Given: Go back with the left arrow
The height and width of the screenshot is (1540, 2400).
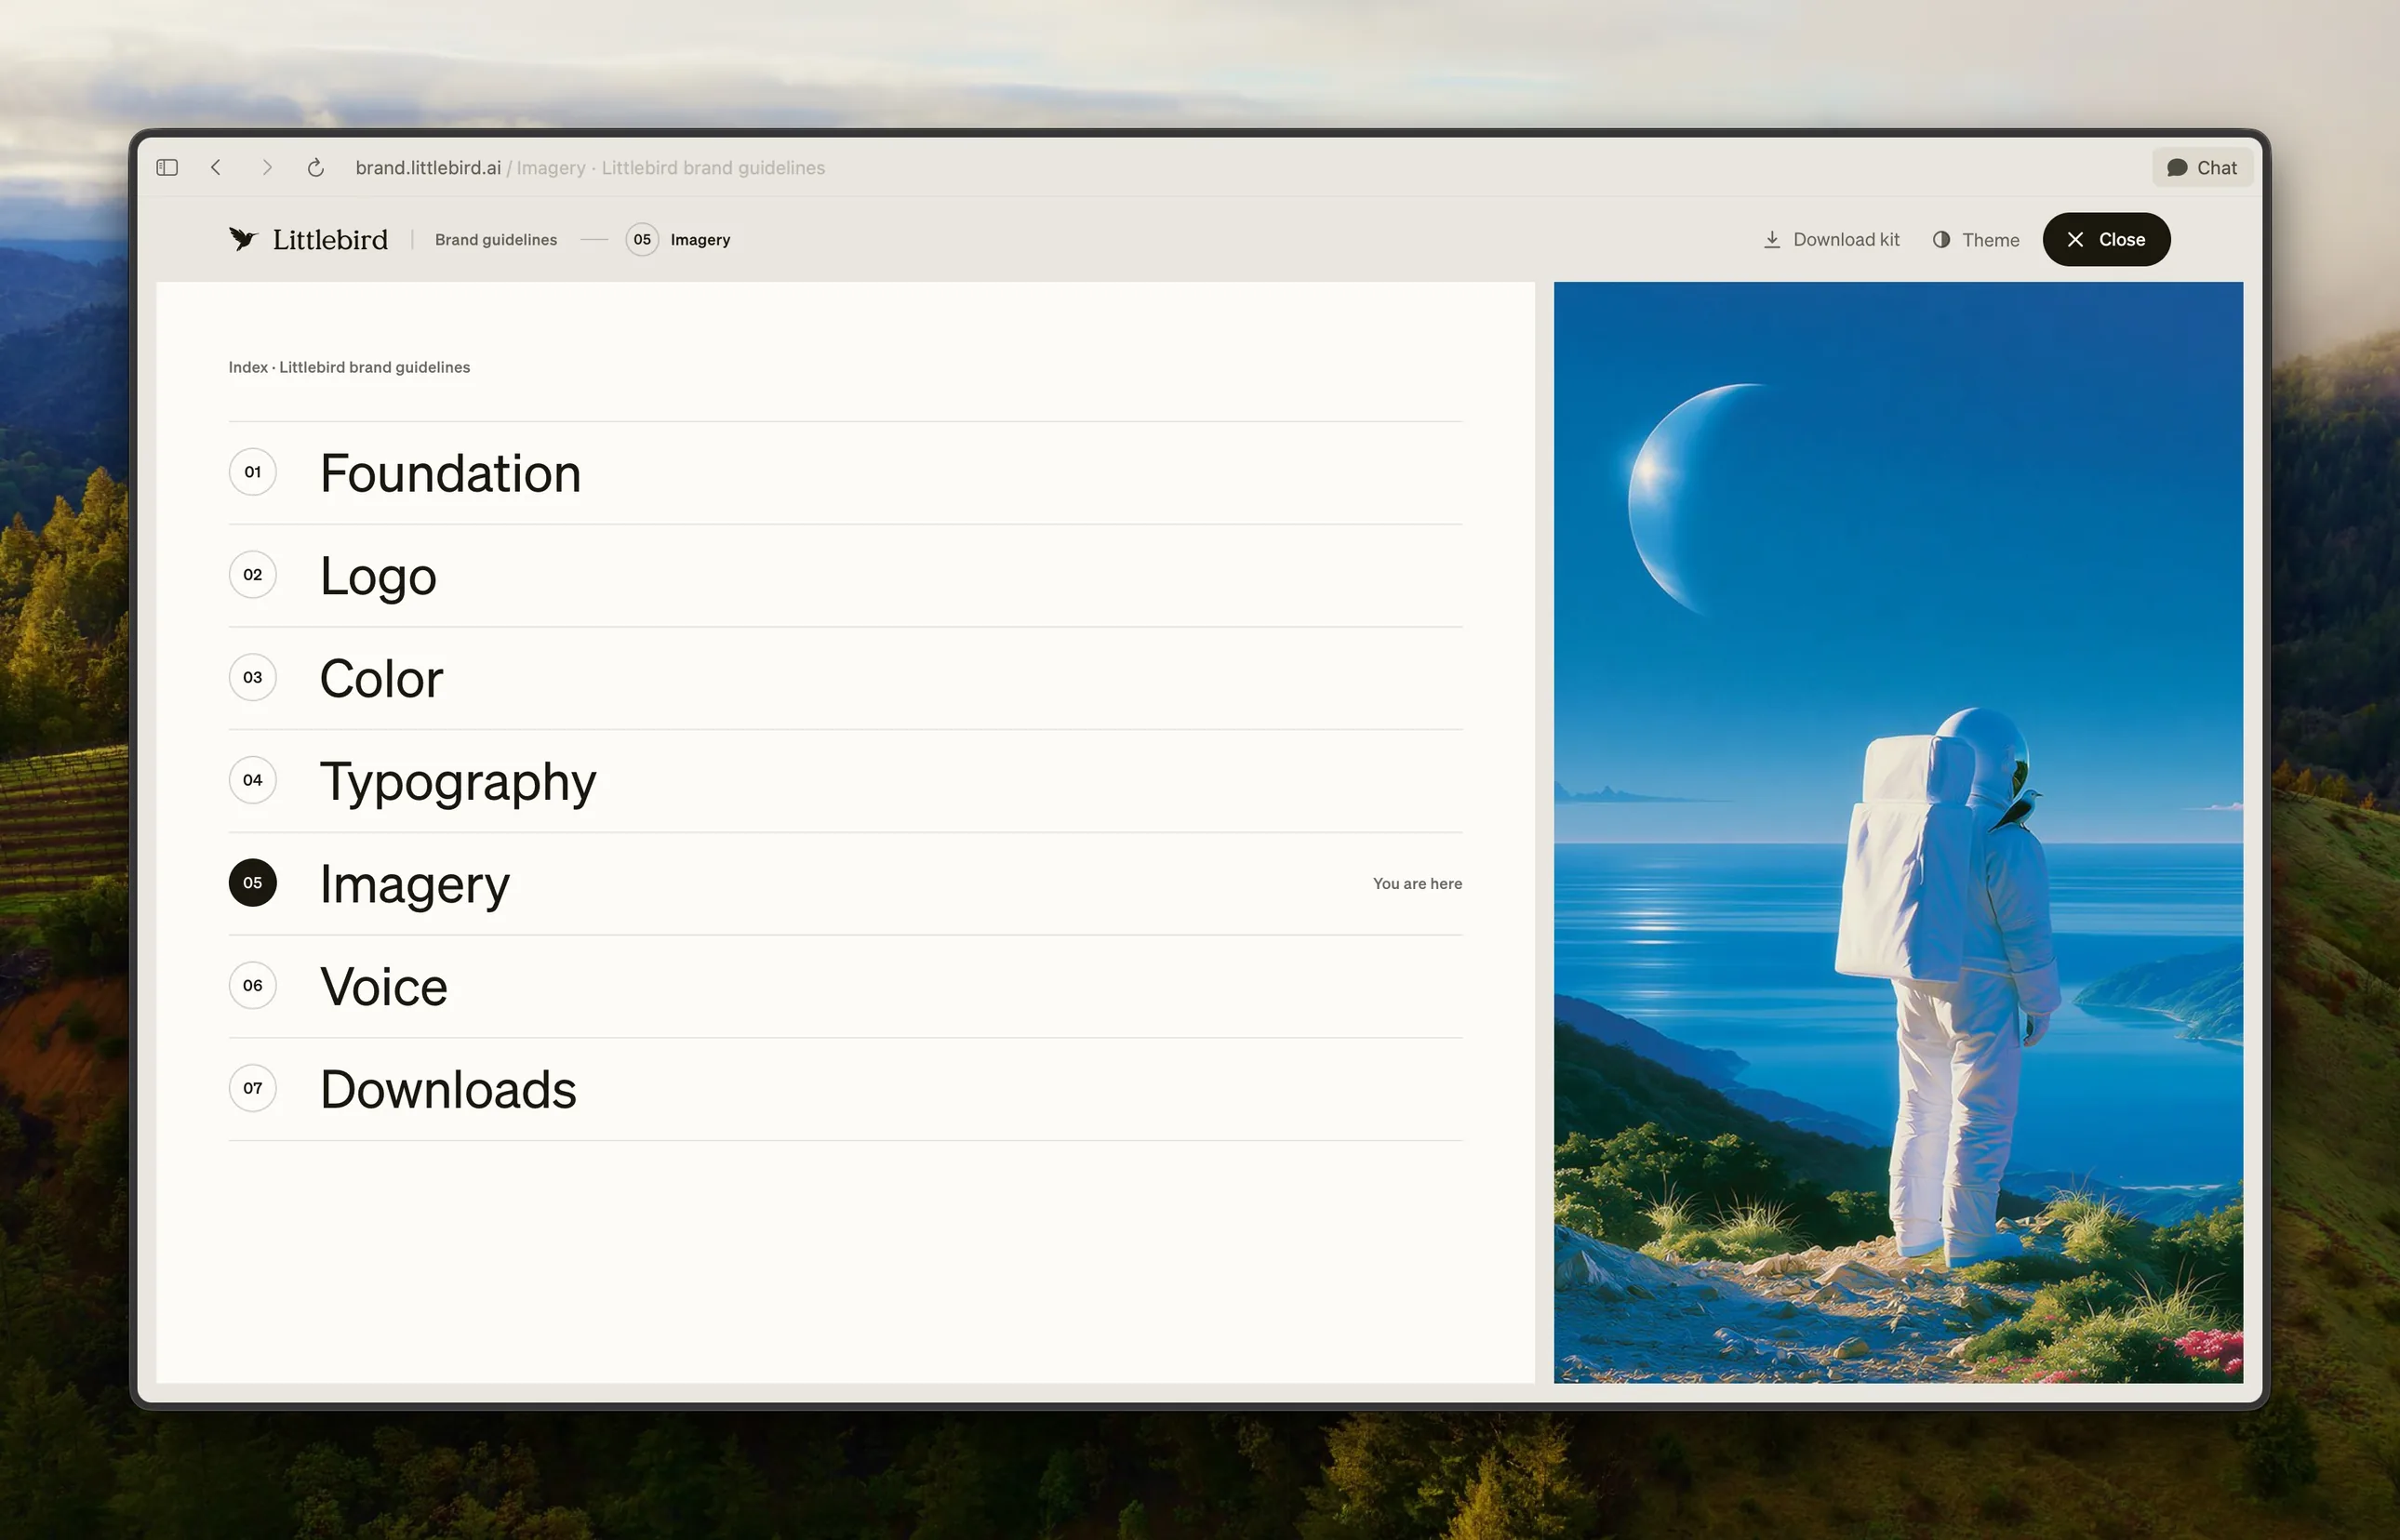Looking at the screenshot, I should 215,167.
